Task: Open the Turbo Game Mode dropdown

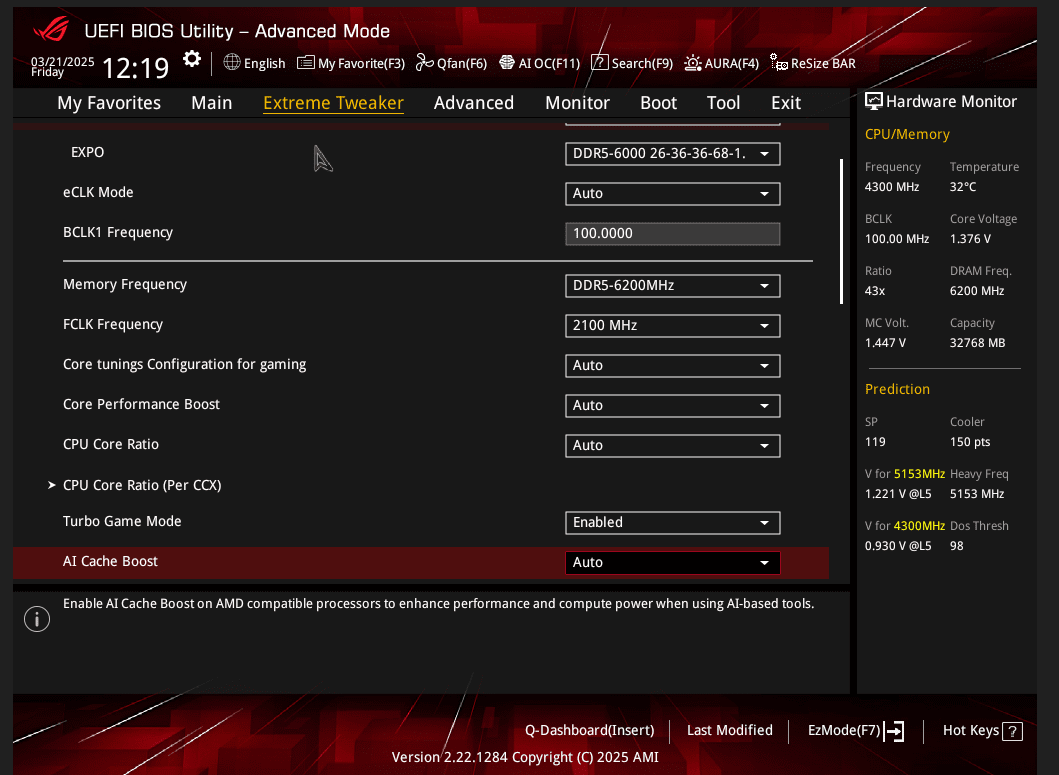Action: [x=673, y=522]
